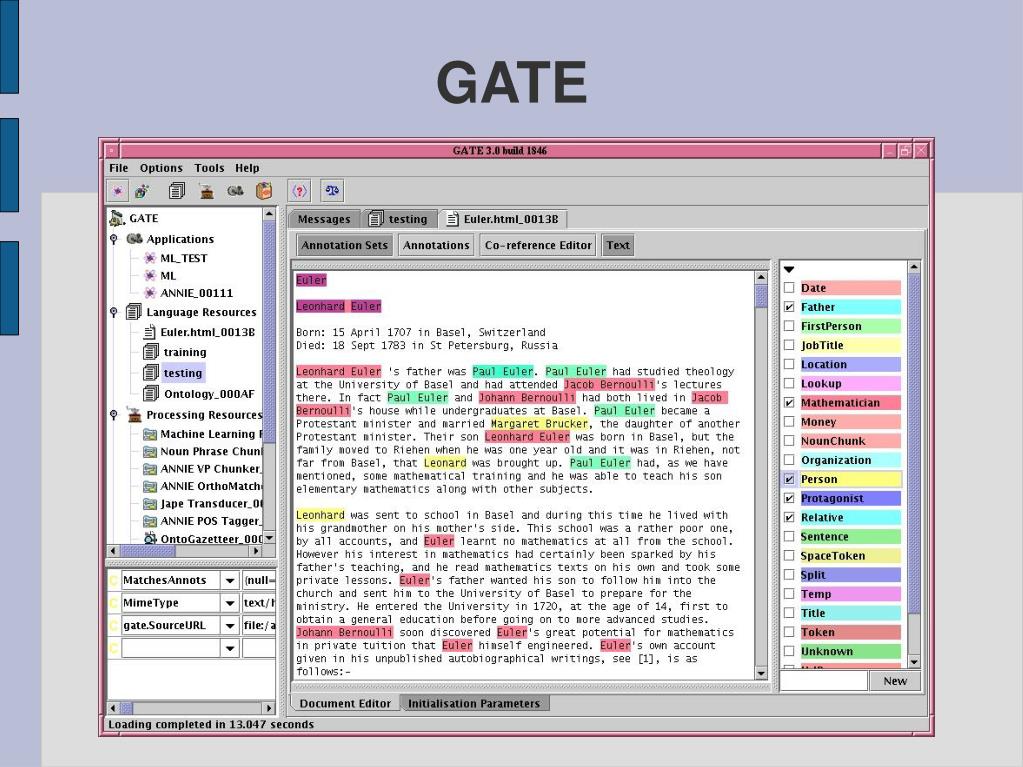The width and height of the screenshot is (1023, 767).
Task: Uncheck the Protagonist annotation checkbox
Action: [x=789, y=498]
